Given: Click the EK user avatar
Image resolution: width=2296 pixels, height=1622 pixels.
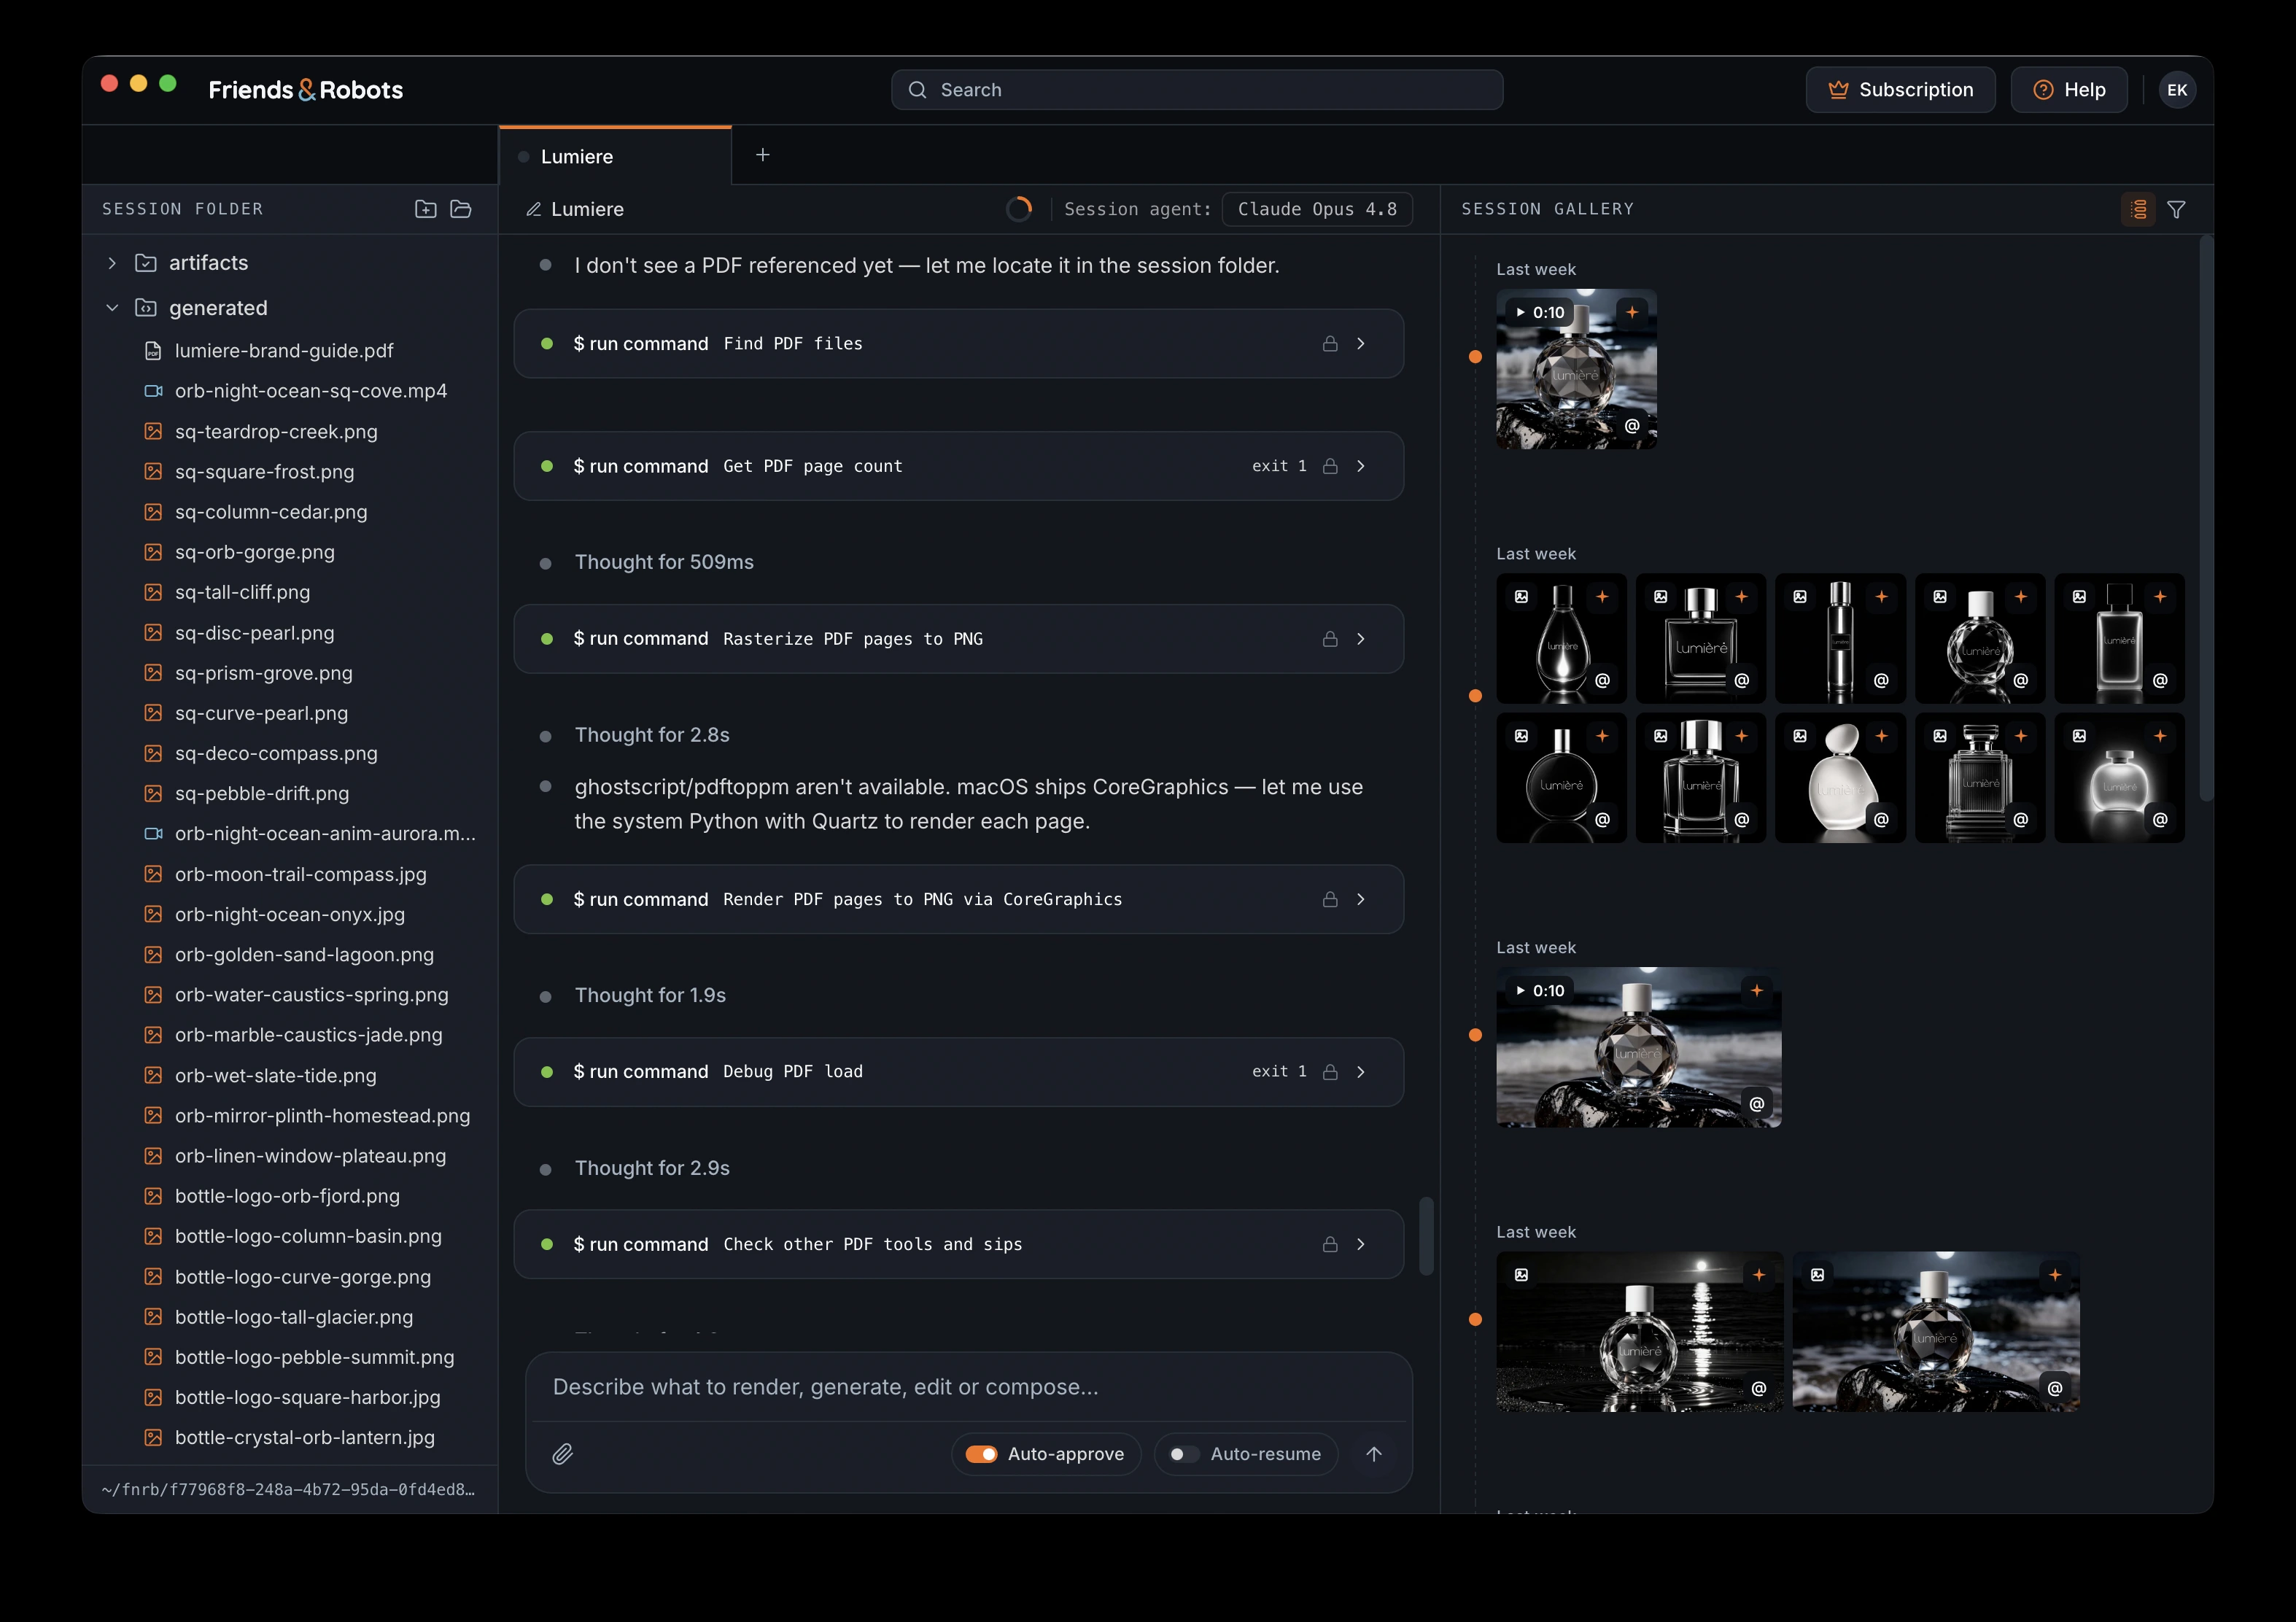Looking at the screenshot, I should point(2177,90).
